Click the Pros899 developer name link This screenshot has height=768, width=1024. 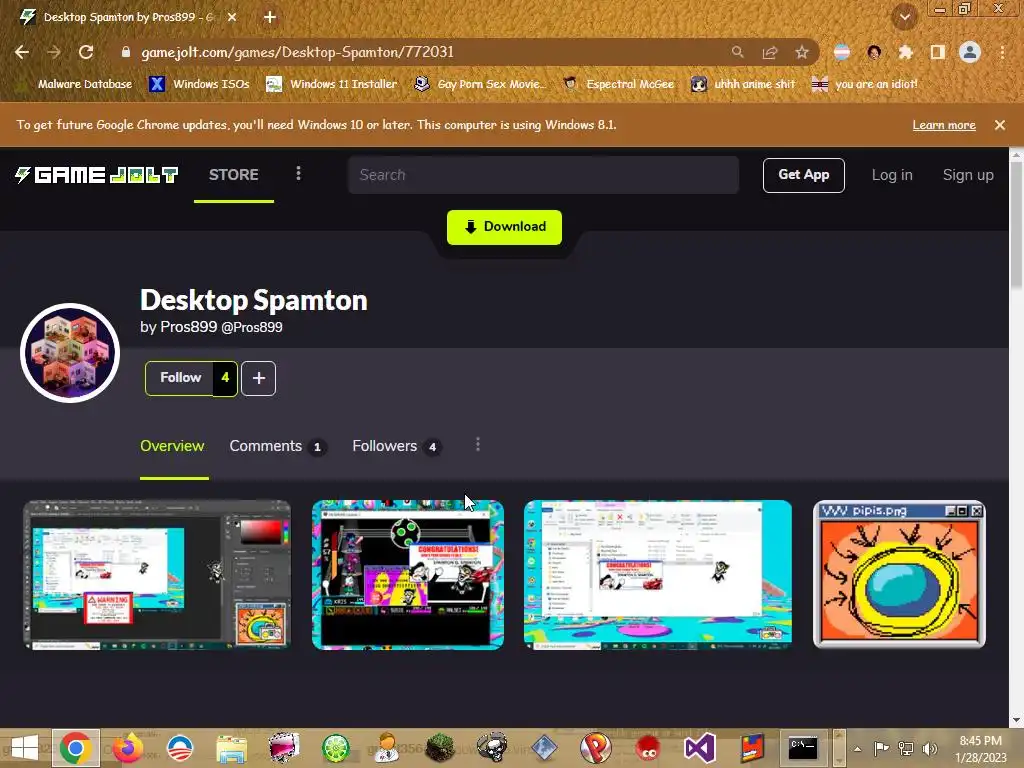click(x=189, y=327)
